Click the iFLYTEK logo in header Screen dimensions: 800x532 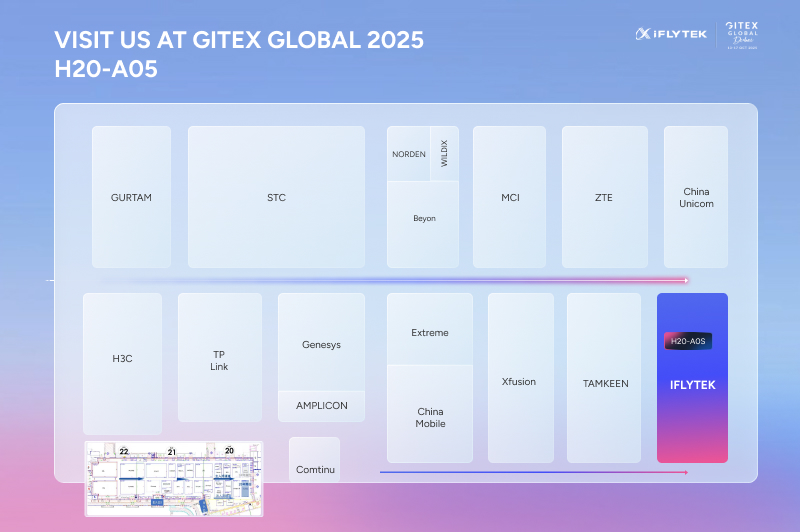[x=671, y=34]
